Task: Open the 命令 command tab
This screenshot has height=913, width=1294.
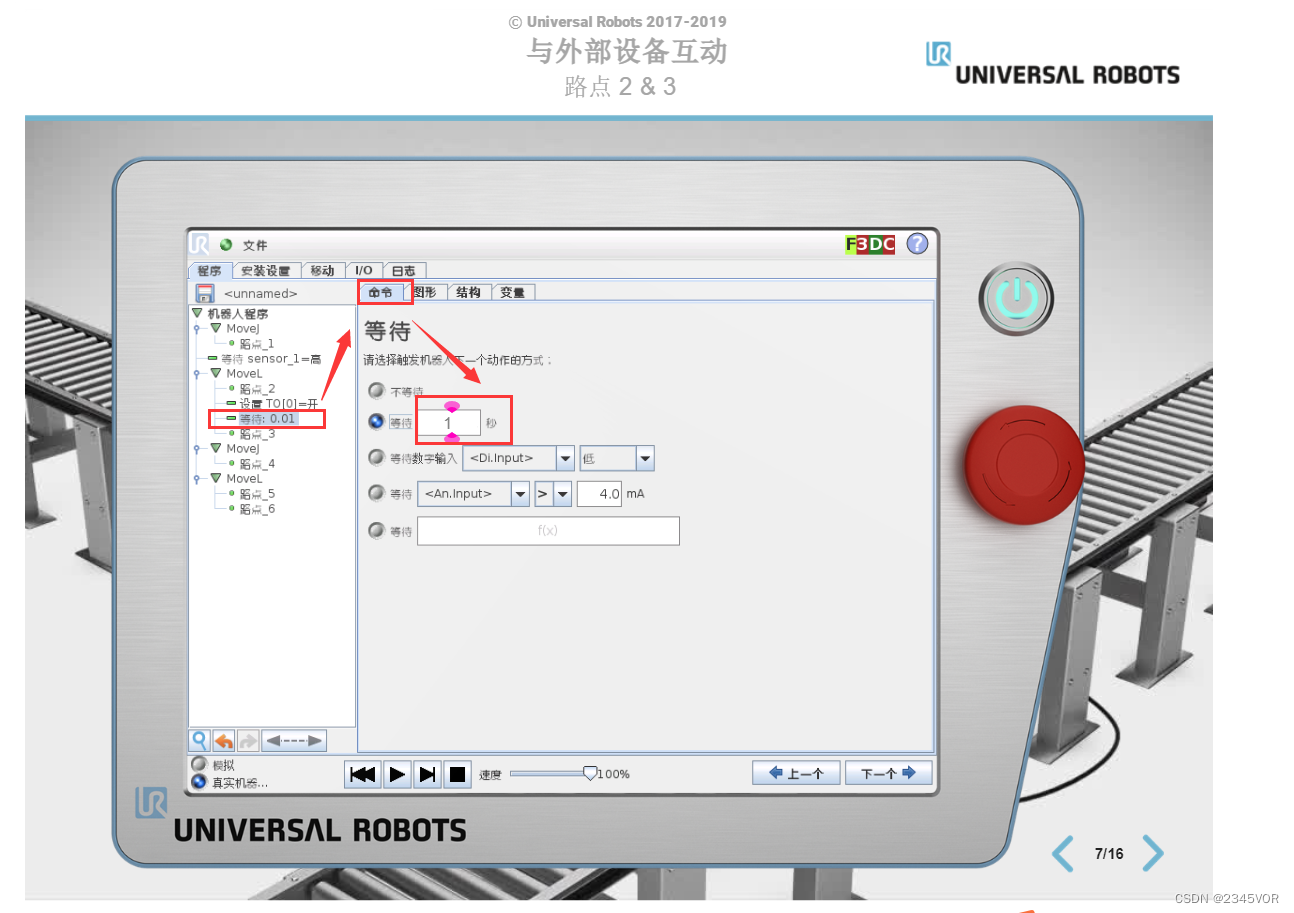Action: pos(381,292)
